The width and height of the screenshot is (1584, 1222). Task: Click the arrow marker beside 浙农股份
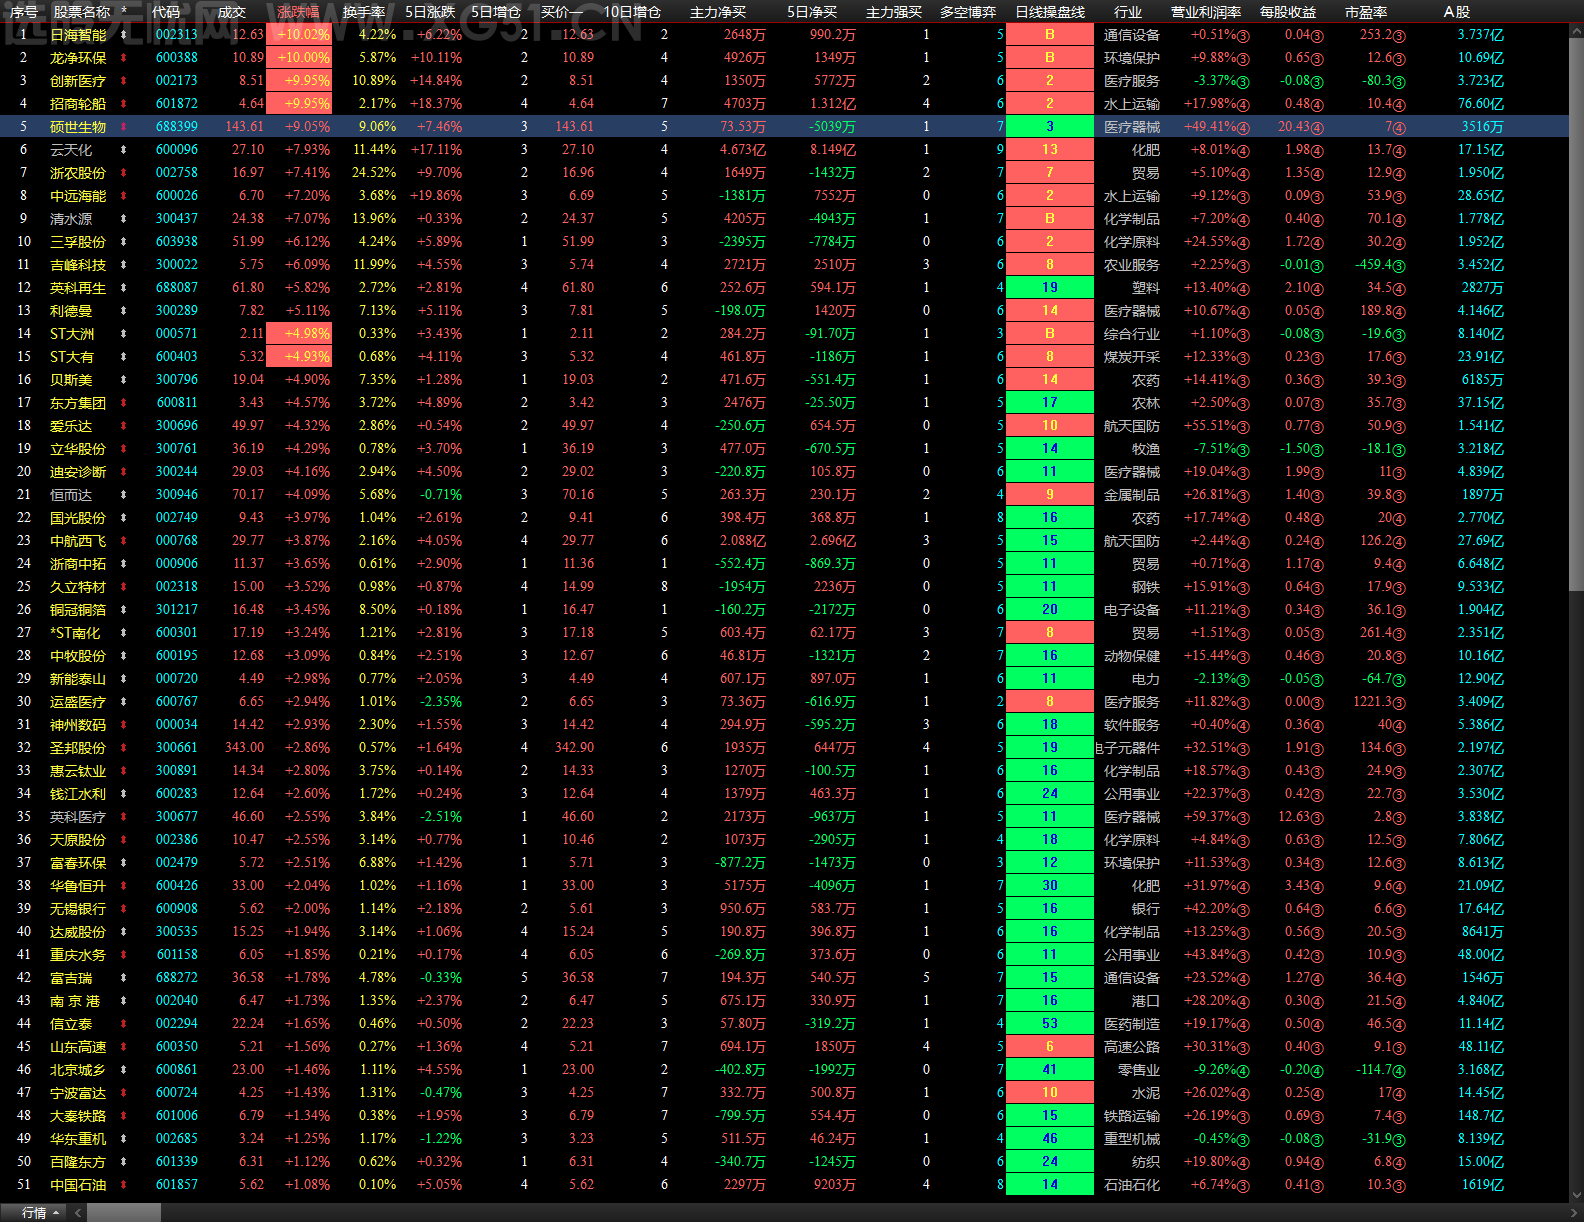coord(124,173)
